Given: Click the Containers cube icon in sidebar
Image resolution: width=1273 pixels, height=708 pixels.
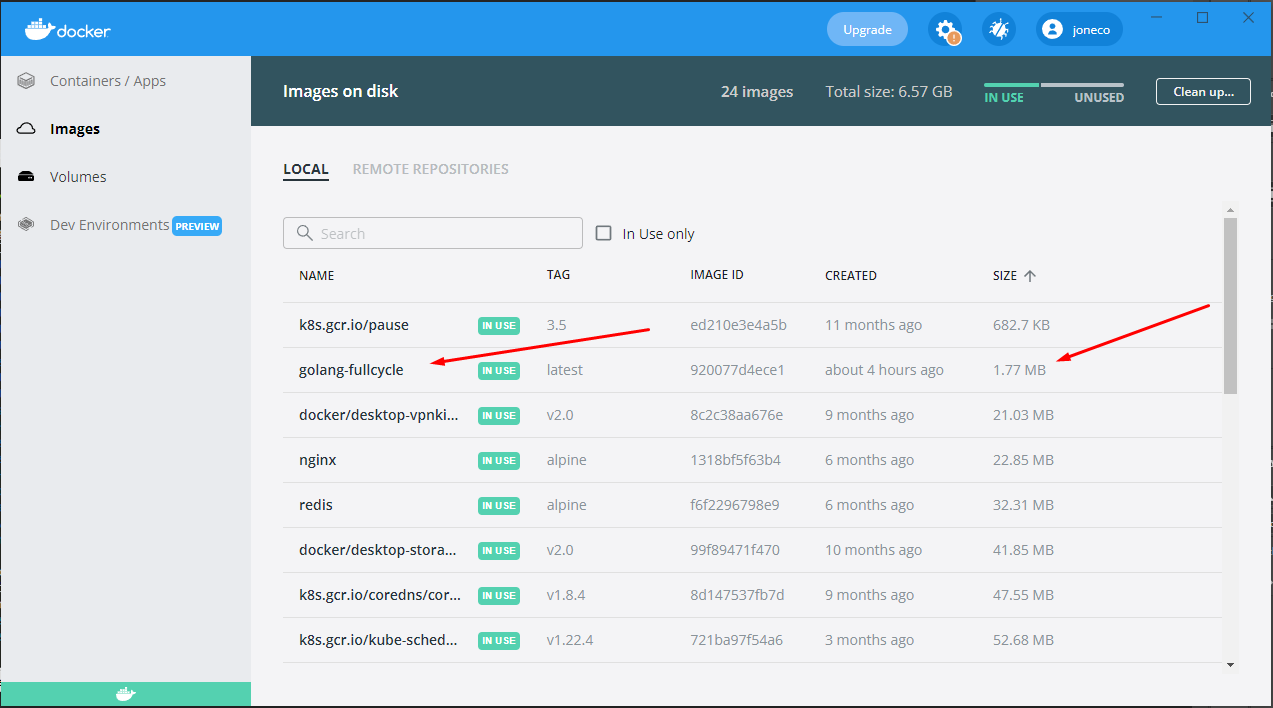Looking at the screenshot, I should pos(27,81).
